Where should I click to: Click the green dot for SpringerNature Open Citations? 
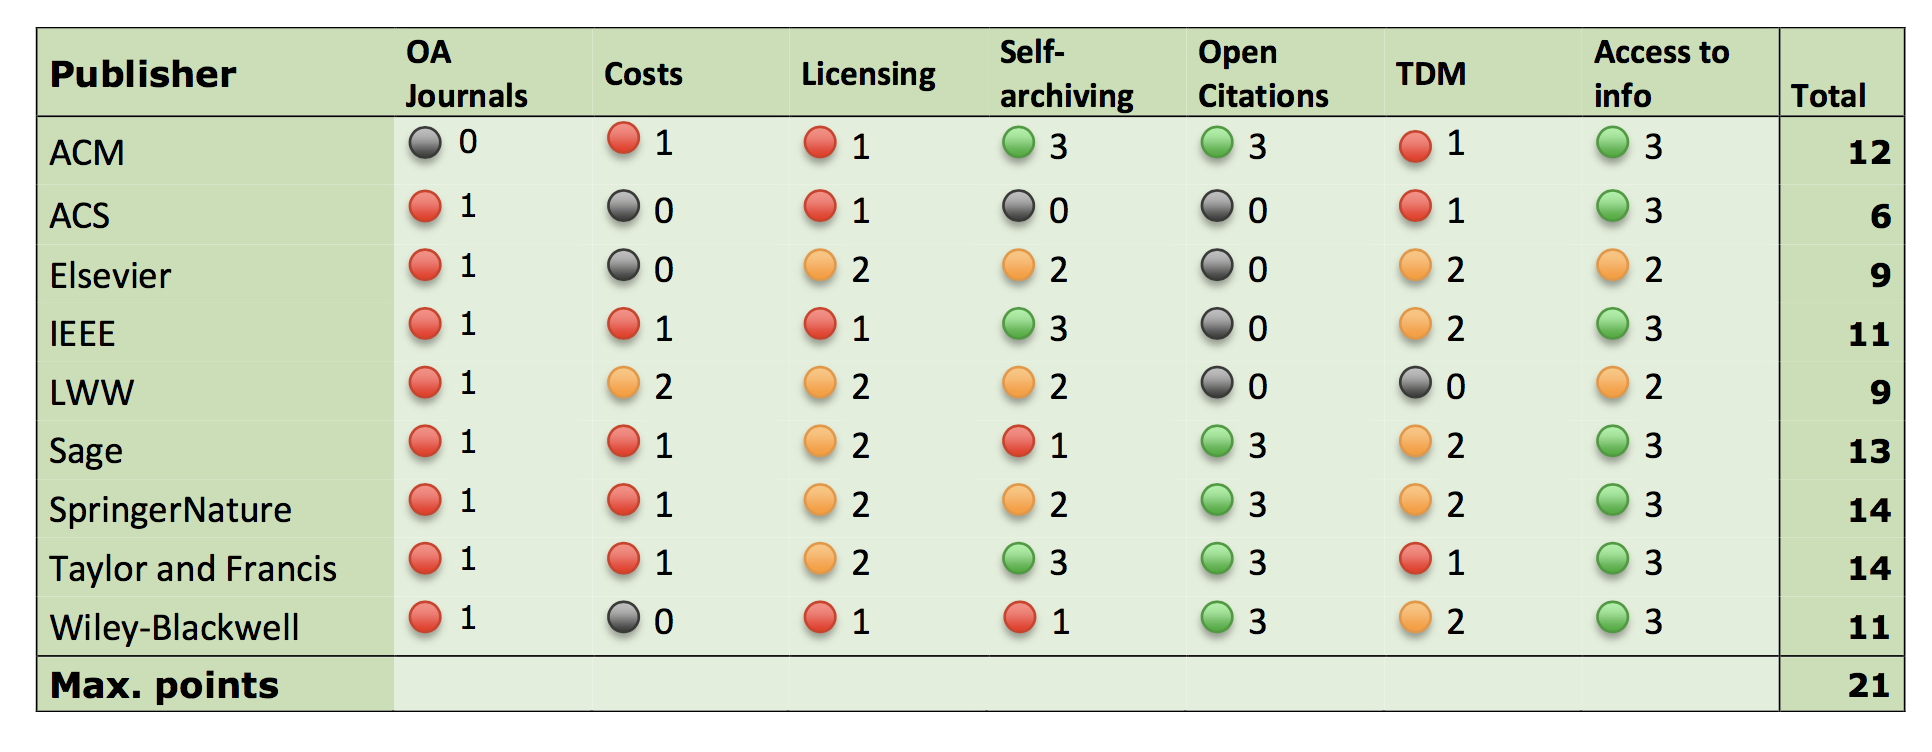[x=1217, y=500]
